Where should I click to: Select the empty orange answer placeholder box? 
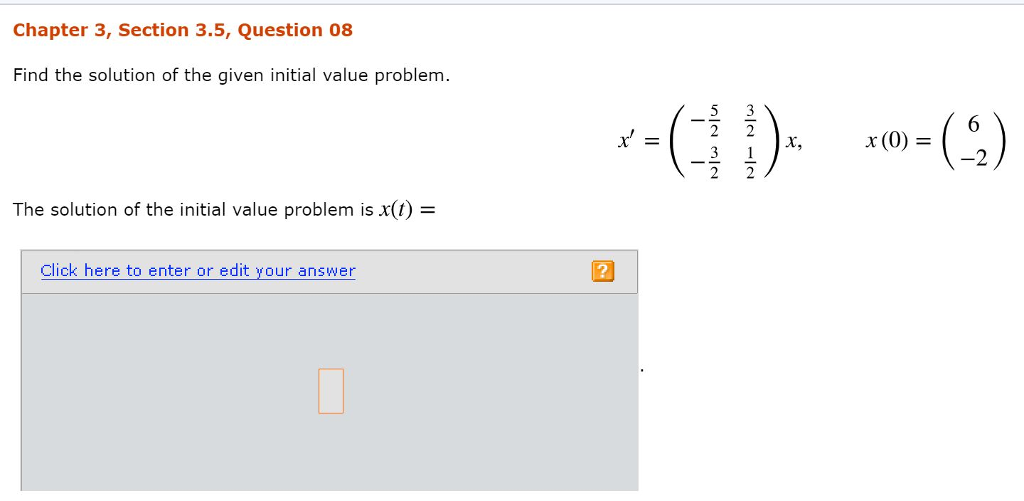click(x=331, y=391)
